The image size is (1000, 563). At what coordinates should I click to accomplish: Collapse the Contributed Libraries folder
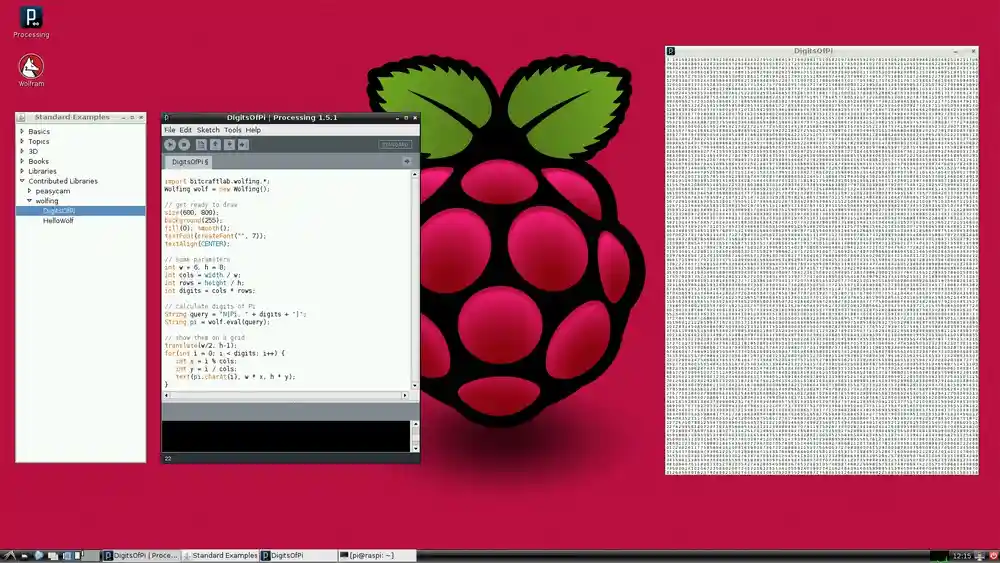tap(22, 181)
